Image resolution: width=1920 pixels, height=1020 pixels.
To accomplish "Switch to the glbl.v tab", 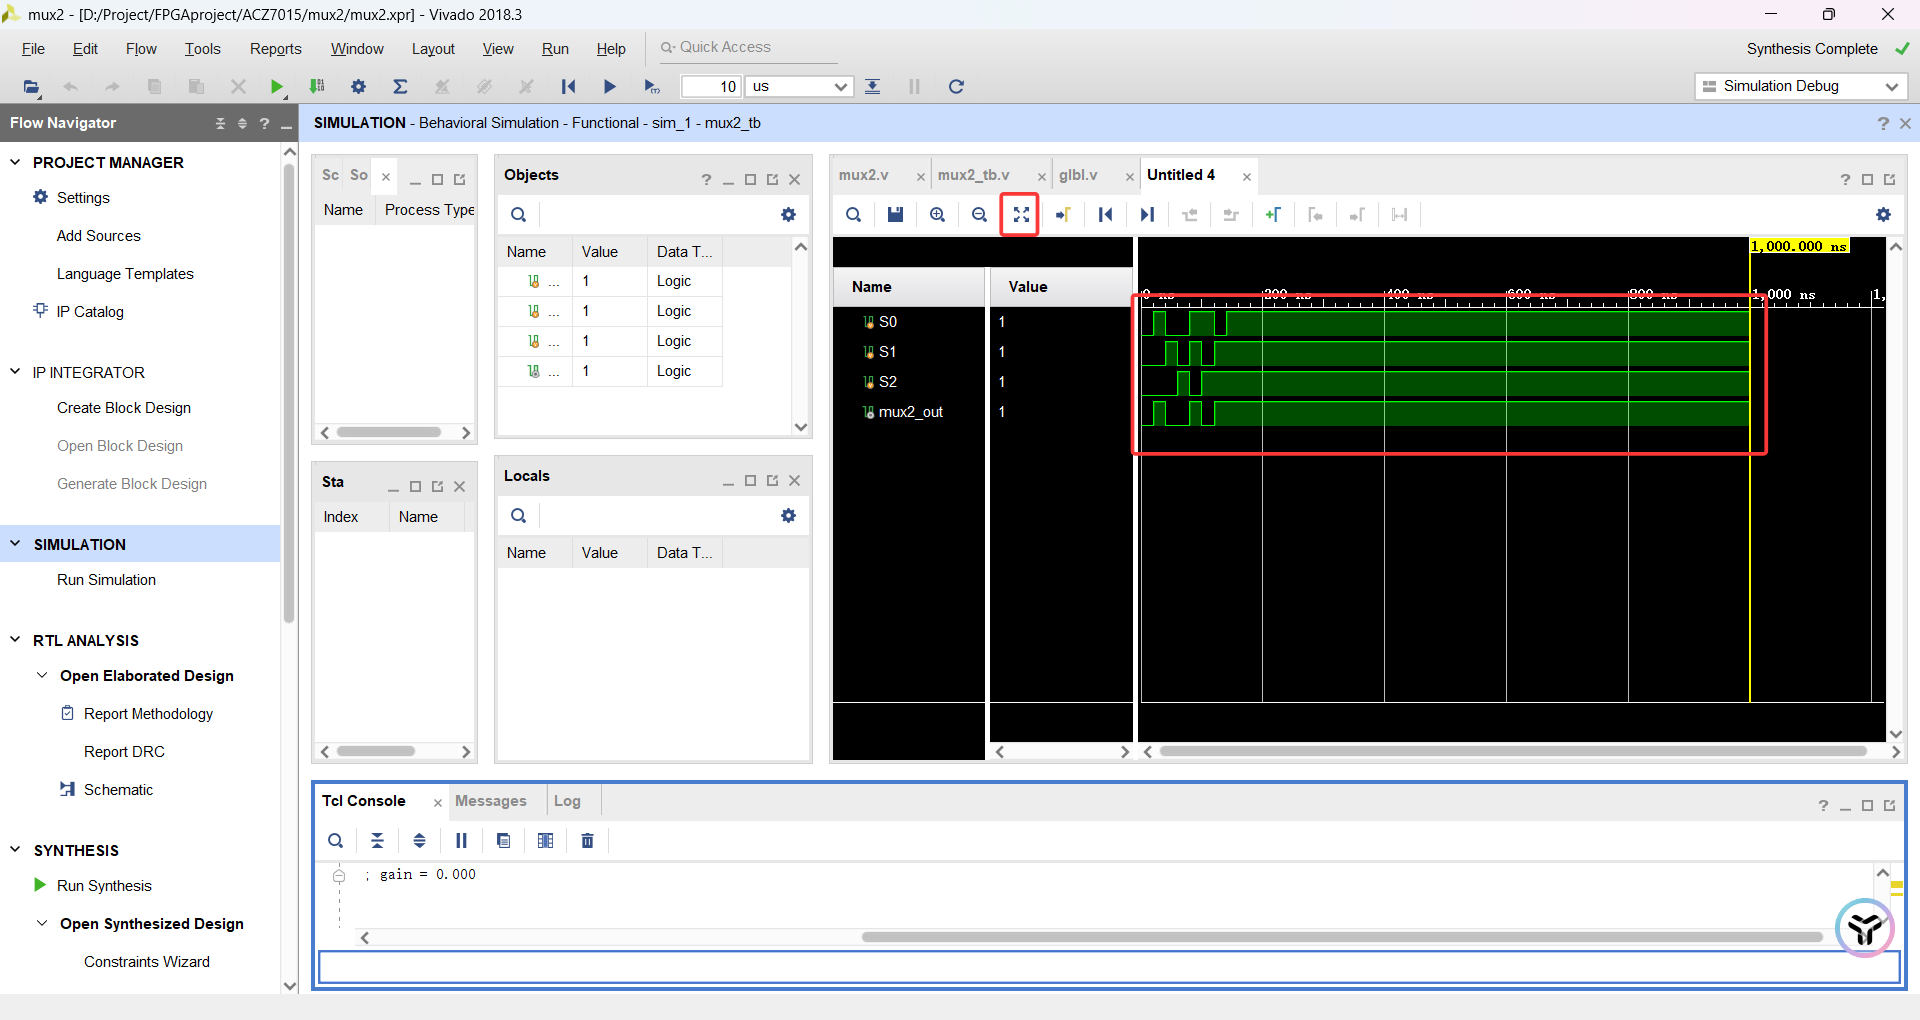I will point(1078,175).
